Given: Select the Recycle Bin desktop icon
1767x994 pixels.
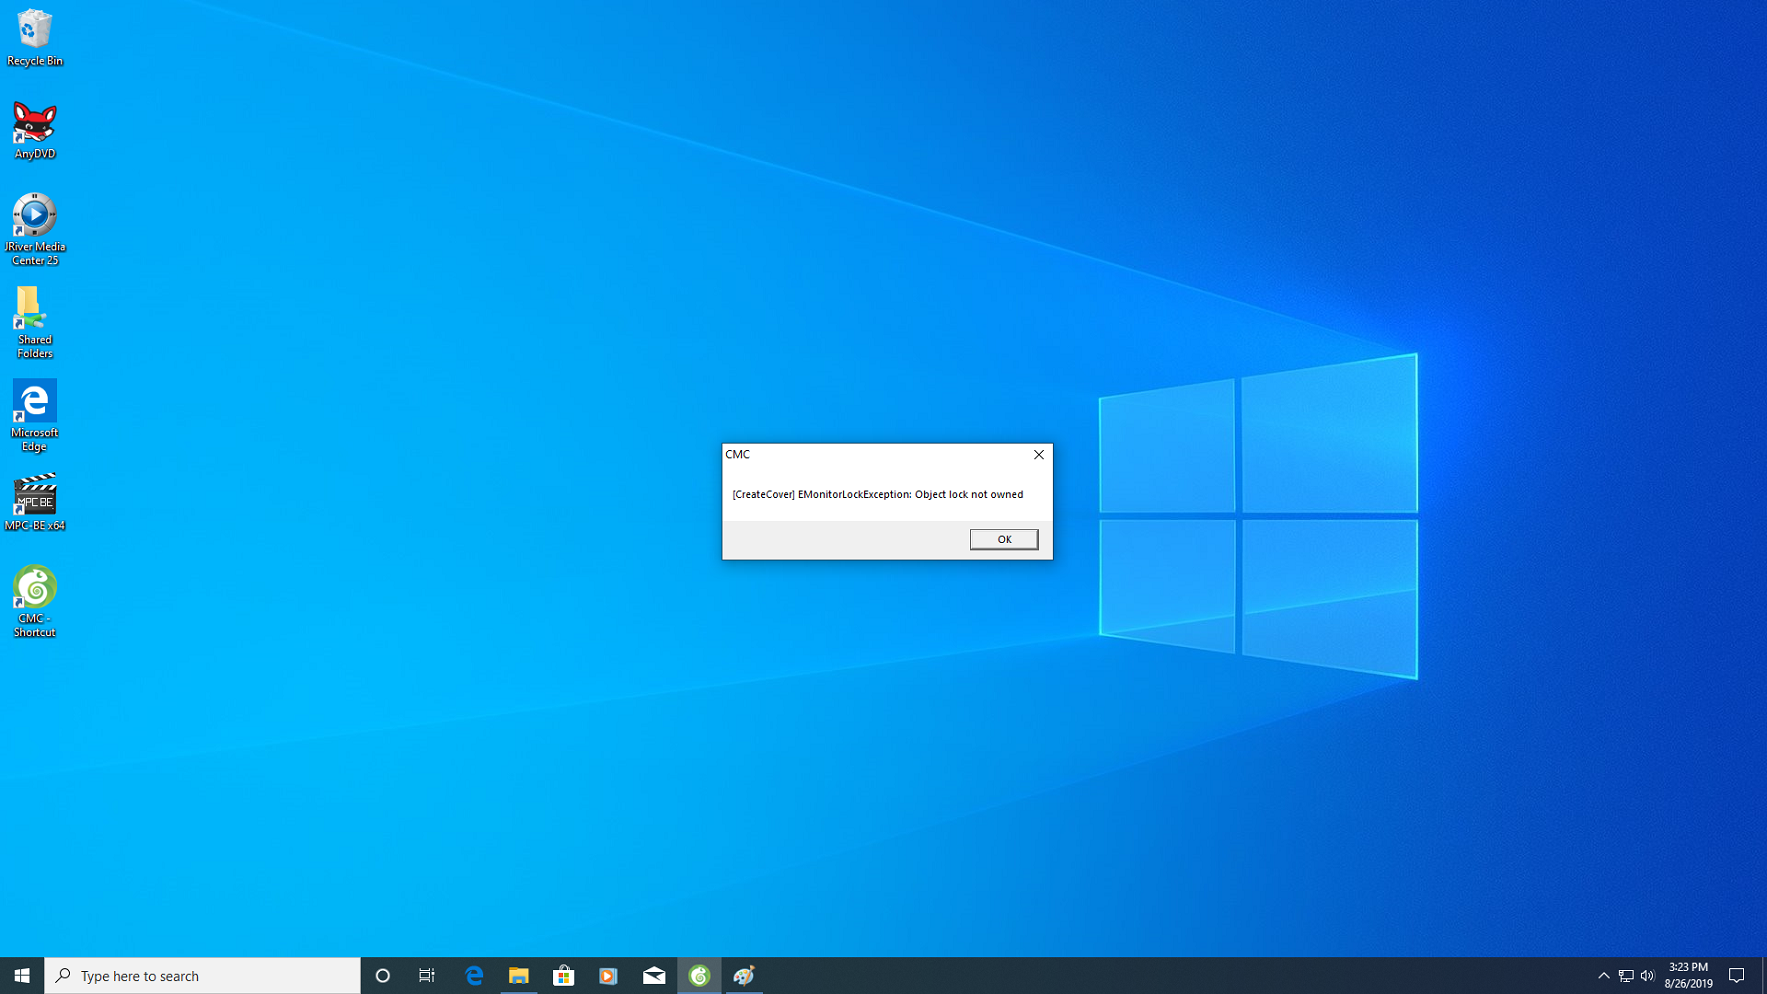Looking at the screenshot, I should (x=35, y=38).
